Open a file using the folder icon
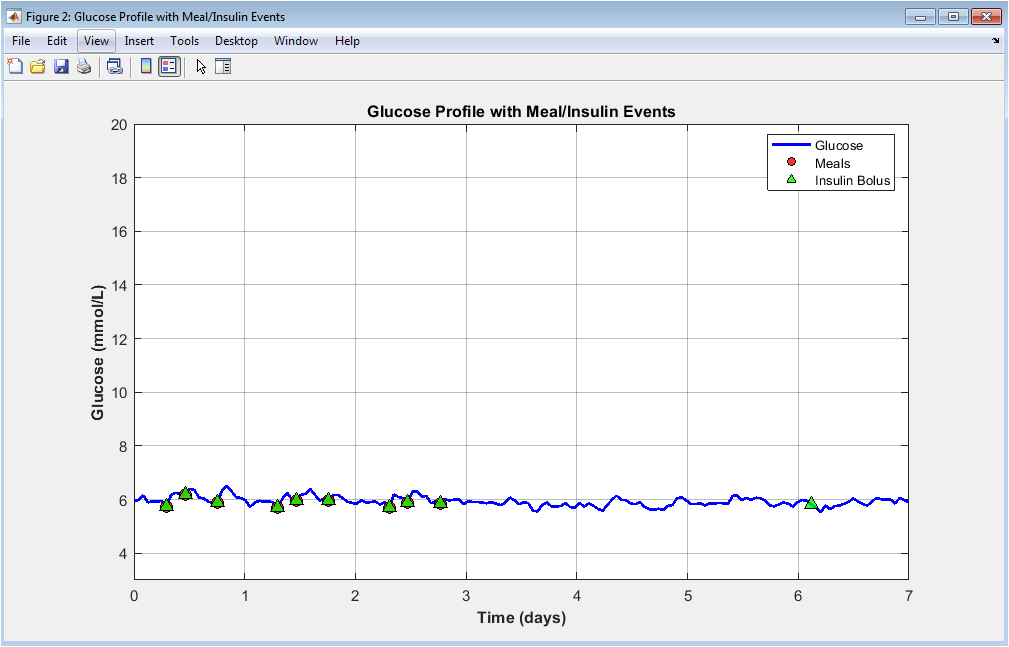The image size is (1009, 647). 38,67
